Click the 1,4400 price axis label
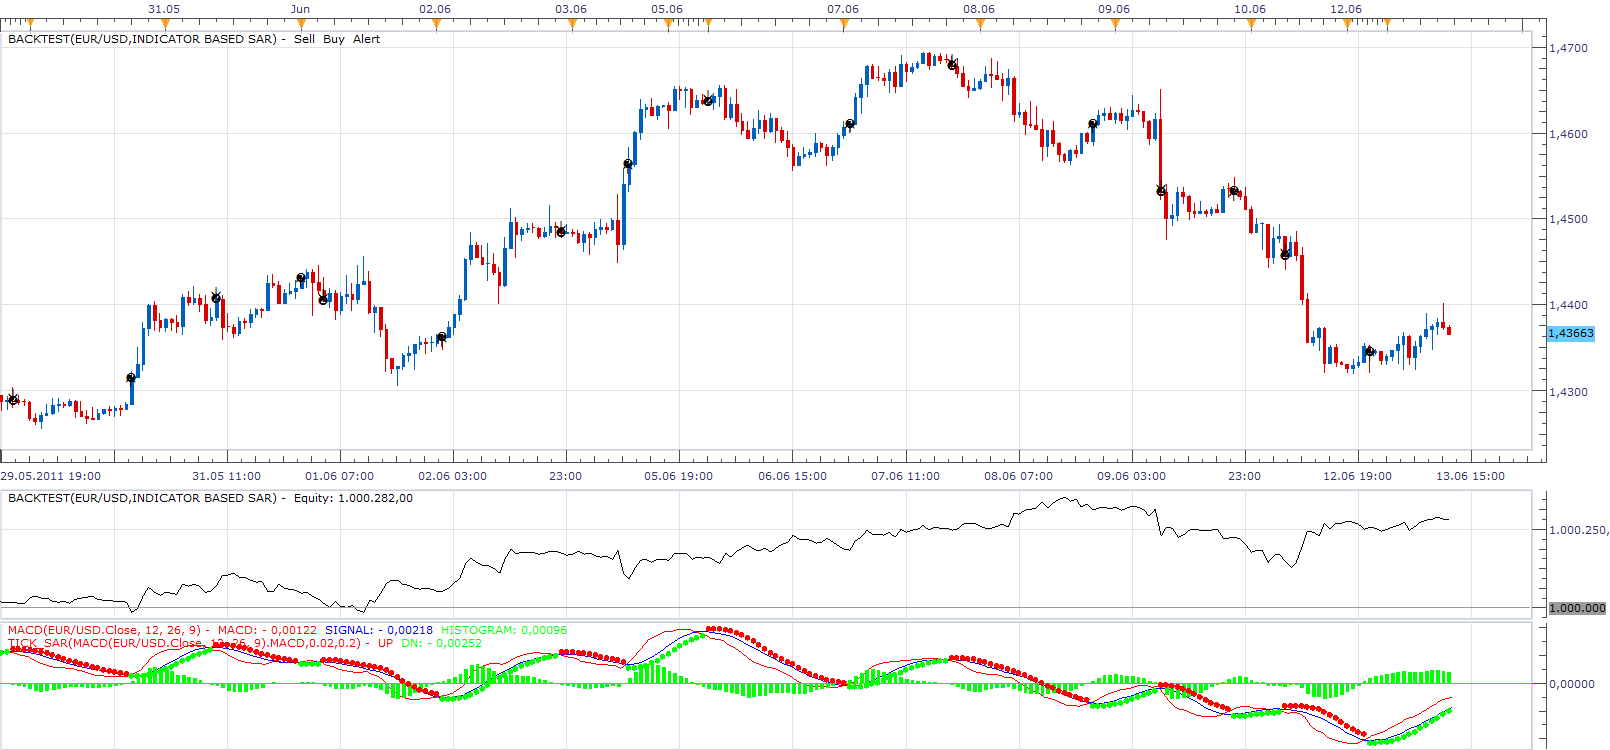Image resolution: width=1610 pixels, height=750 pixels. coord(1568,305)
